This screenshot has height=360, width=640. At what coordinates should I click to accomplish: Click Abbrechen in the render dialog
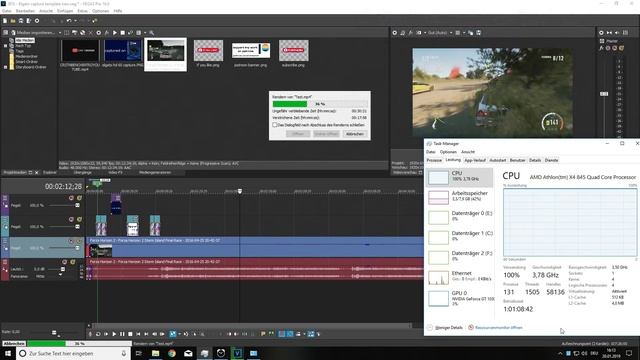pos(355,134)
